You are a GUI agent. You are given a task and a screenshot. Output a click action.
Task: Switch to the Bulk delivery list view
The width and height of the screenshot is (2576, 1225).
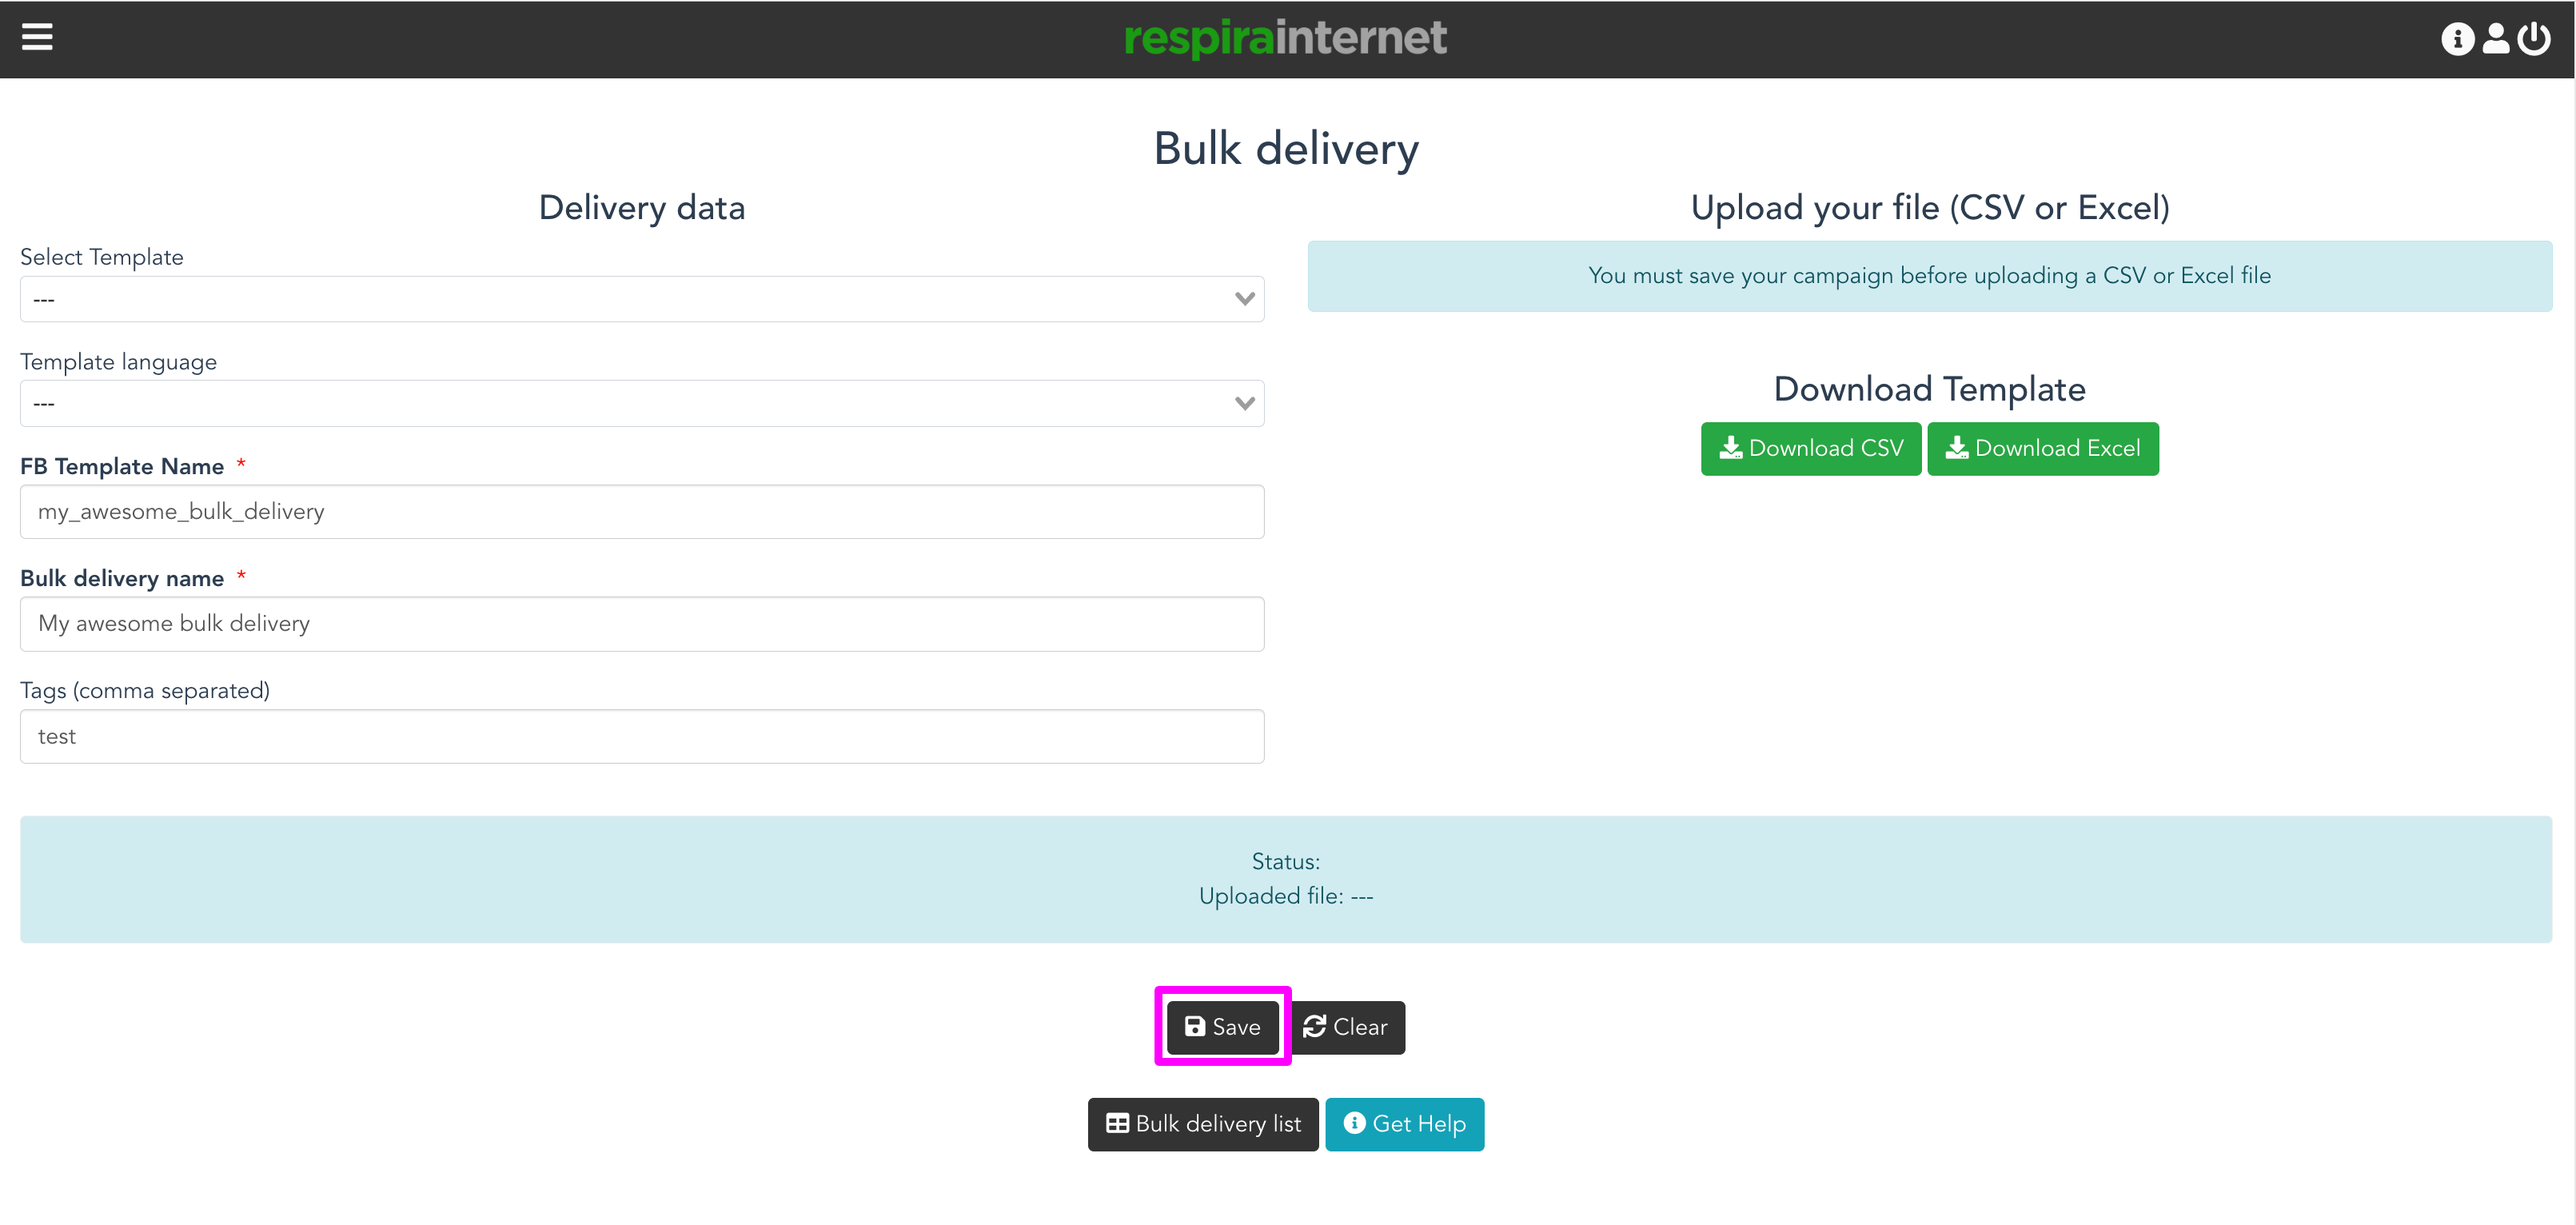tap(1202, 1123)
